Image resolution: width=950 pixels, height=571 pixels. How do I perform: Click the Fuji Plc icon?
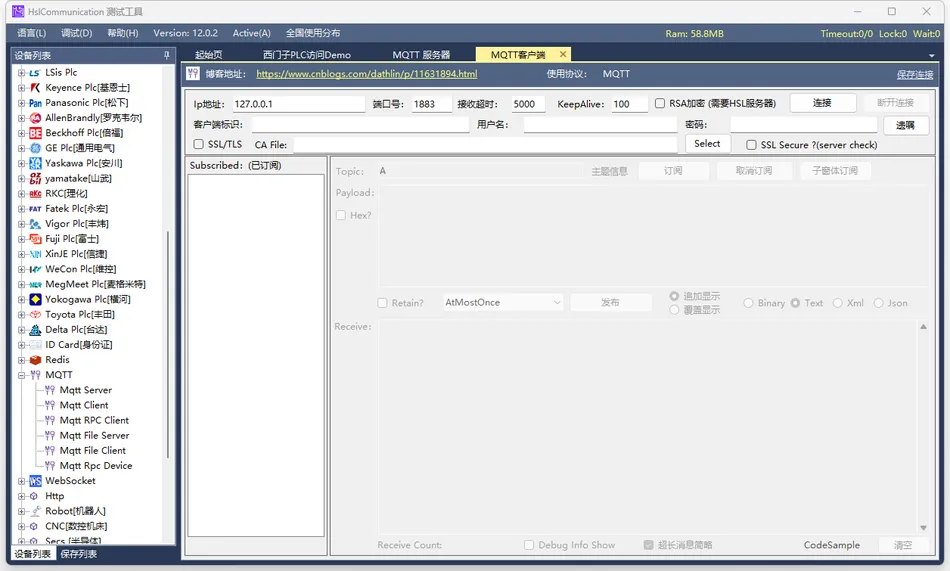pyautogui.click(x=35, y=239)
